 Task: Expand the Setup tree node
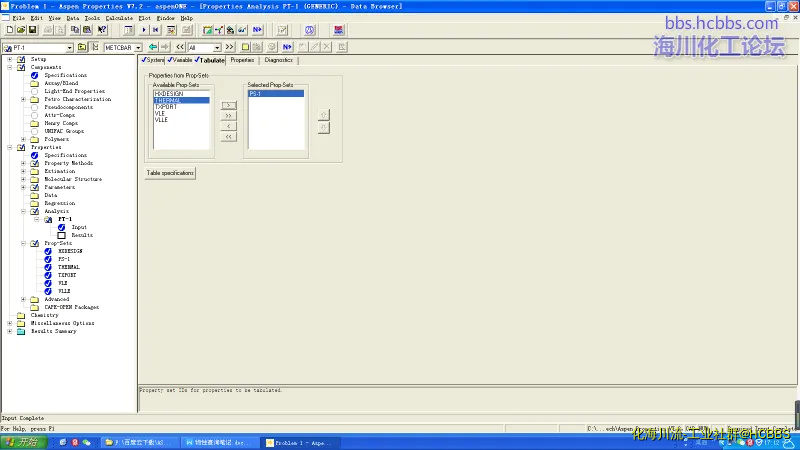(10, 59)
